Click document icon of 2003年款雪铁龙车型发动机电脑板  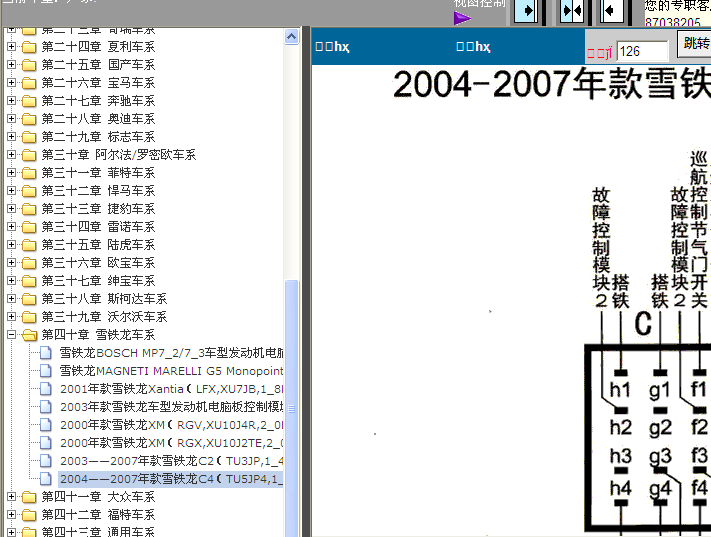pyautogui.click(x=46, y=407)
